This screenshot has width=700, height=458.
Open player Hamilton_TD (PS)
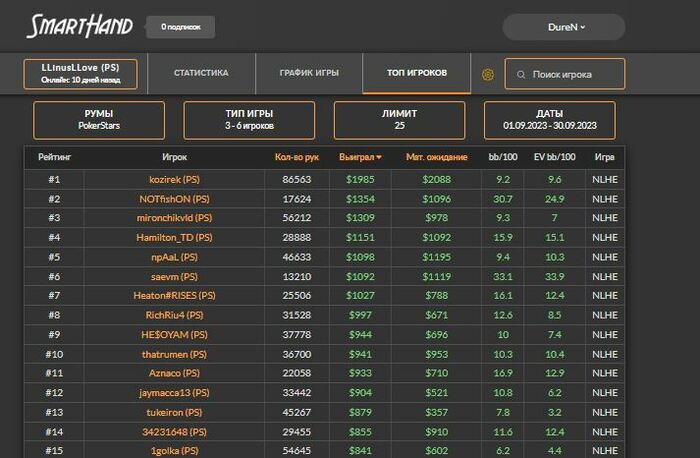(x=174, y=237)
